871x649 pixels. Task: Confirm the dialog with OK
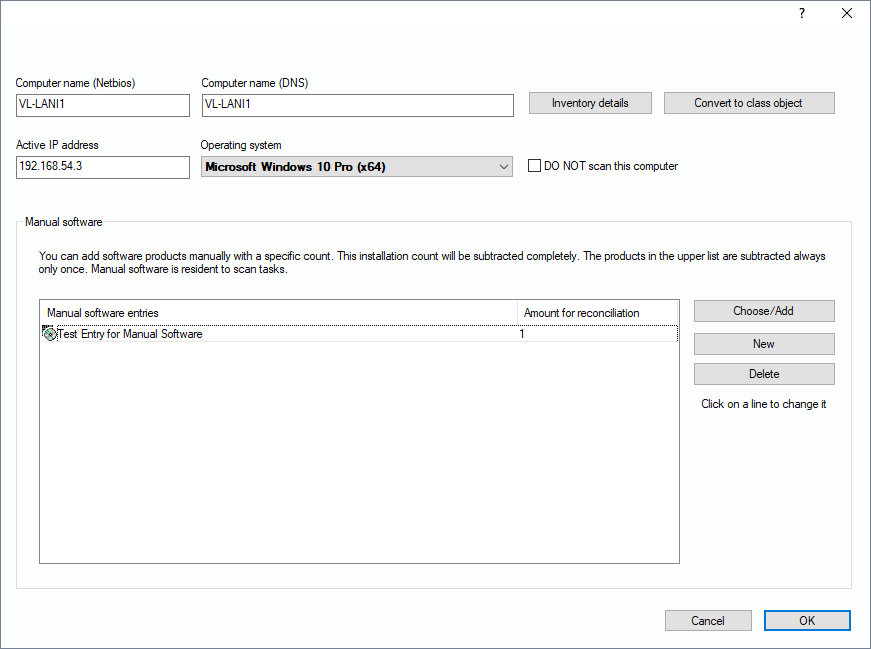pyautogui.click(x=807, y=620)
